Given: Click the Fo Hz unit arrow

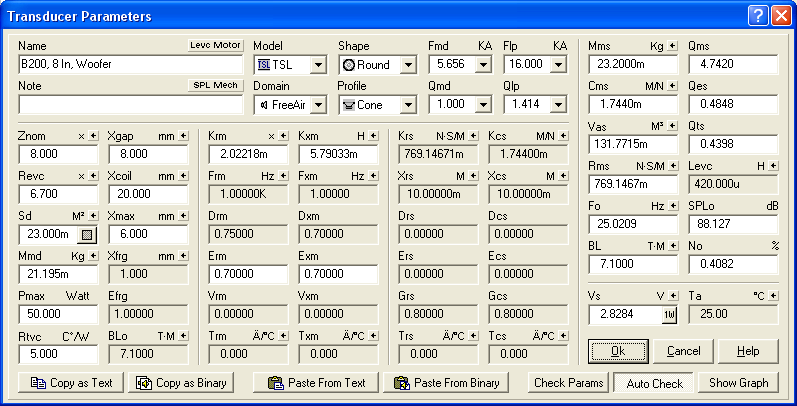Looking at the screenshot, I should click(x=673, y=206).
